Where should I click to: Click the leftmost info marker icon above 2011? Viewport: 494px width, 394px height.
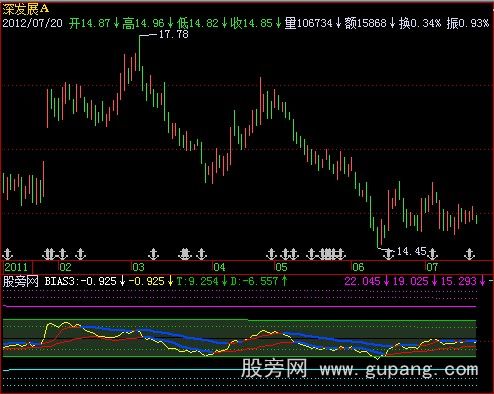[x=8, y=254]
